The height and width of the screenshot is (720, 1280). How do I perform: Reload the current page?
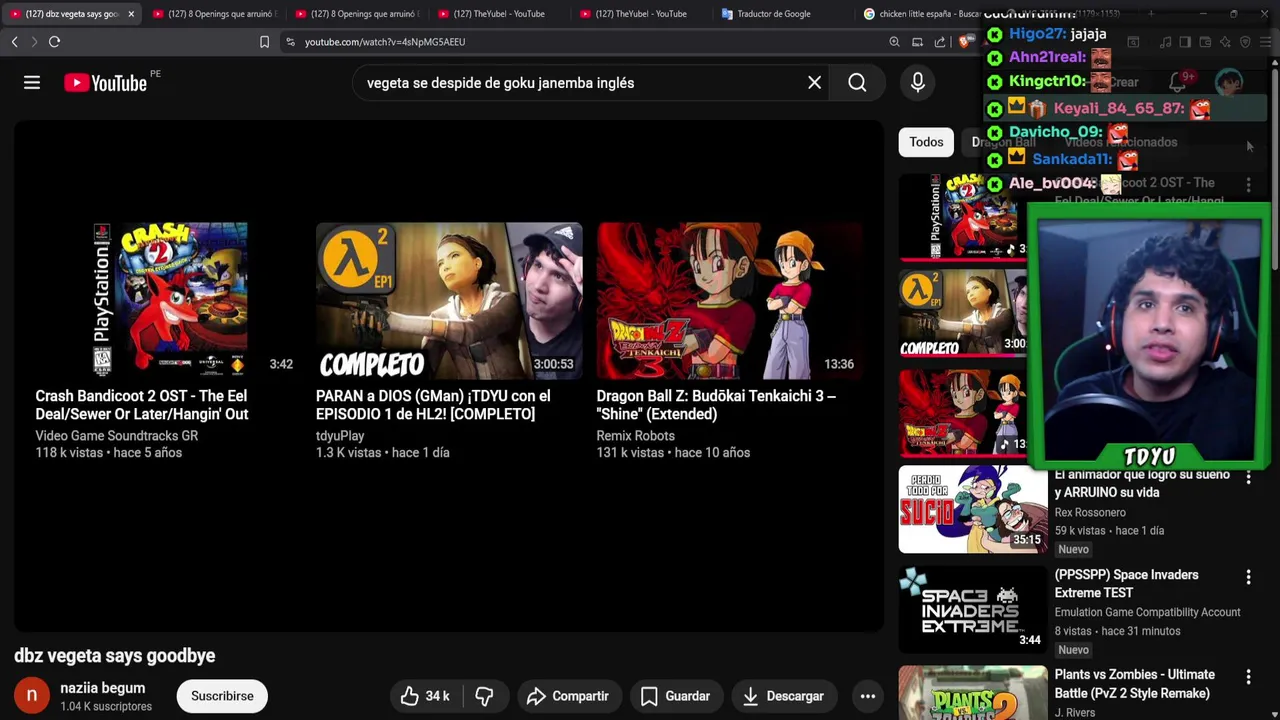pos(55,42)
